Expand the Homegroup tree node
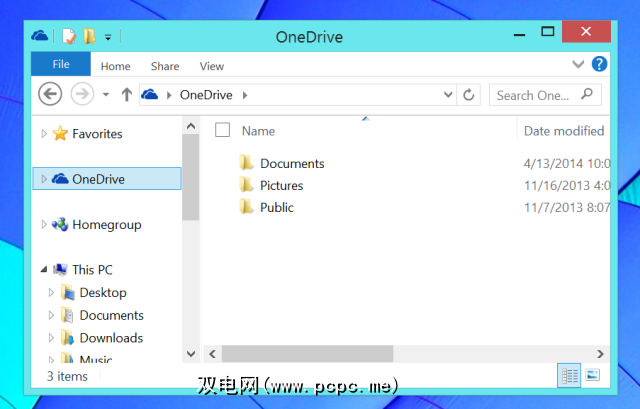The width and height of the screenshot is (640, 409). (44, 224)
